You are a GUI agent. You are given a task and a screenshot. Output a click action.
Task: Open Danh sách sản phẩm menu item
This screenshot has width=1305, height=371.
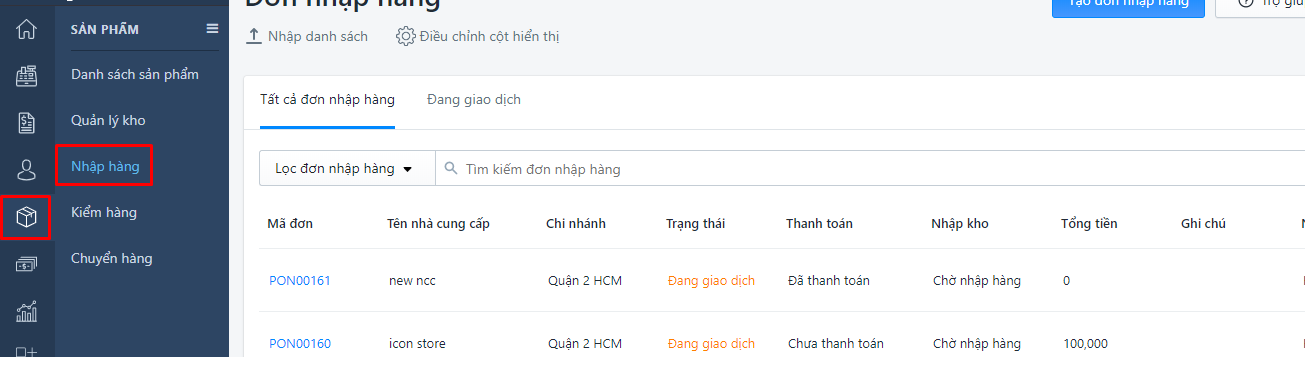click(x=135, y=74)
